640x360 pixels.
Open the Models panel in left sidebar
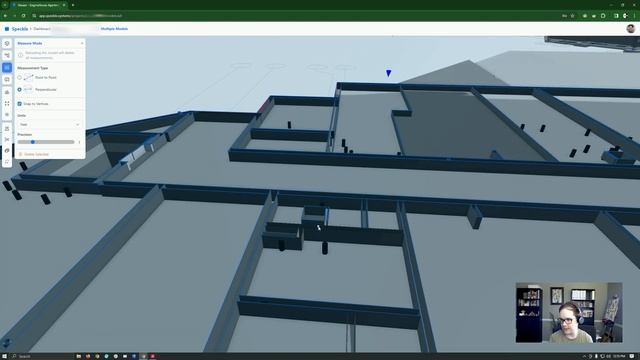pyautogui.click(x=7, y=43)
